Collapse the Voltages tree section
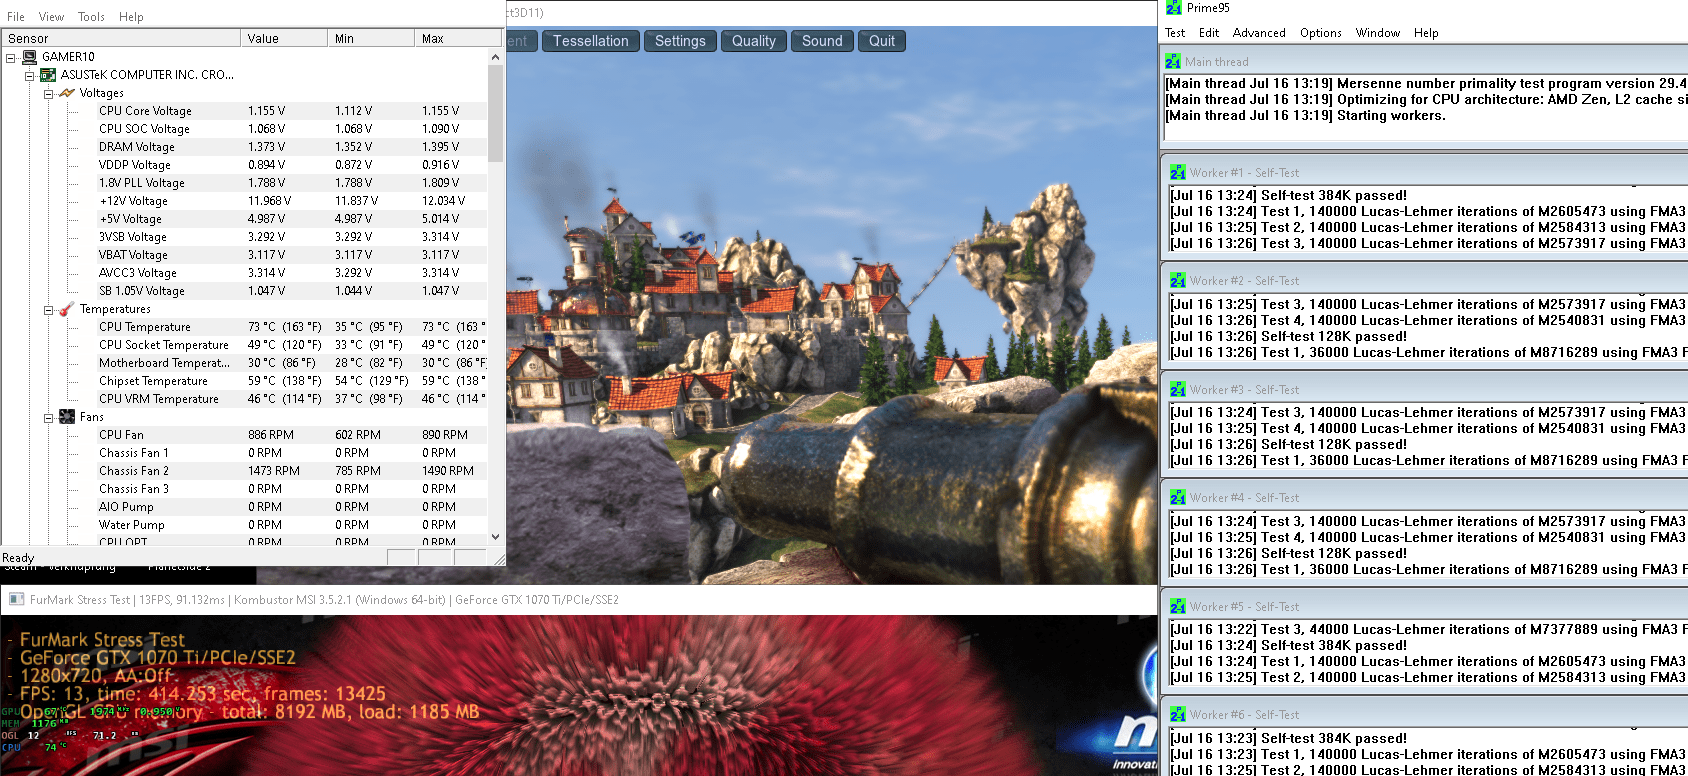The image size is (1688, 776). coord(48,93)
